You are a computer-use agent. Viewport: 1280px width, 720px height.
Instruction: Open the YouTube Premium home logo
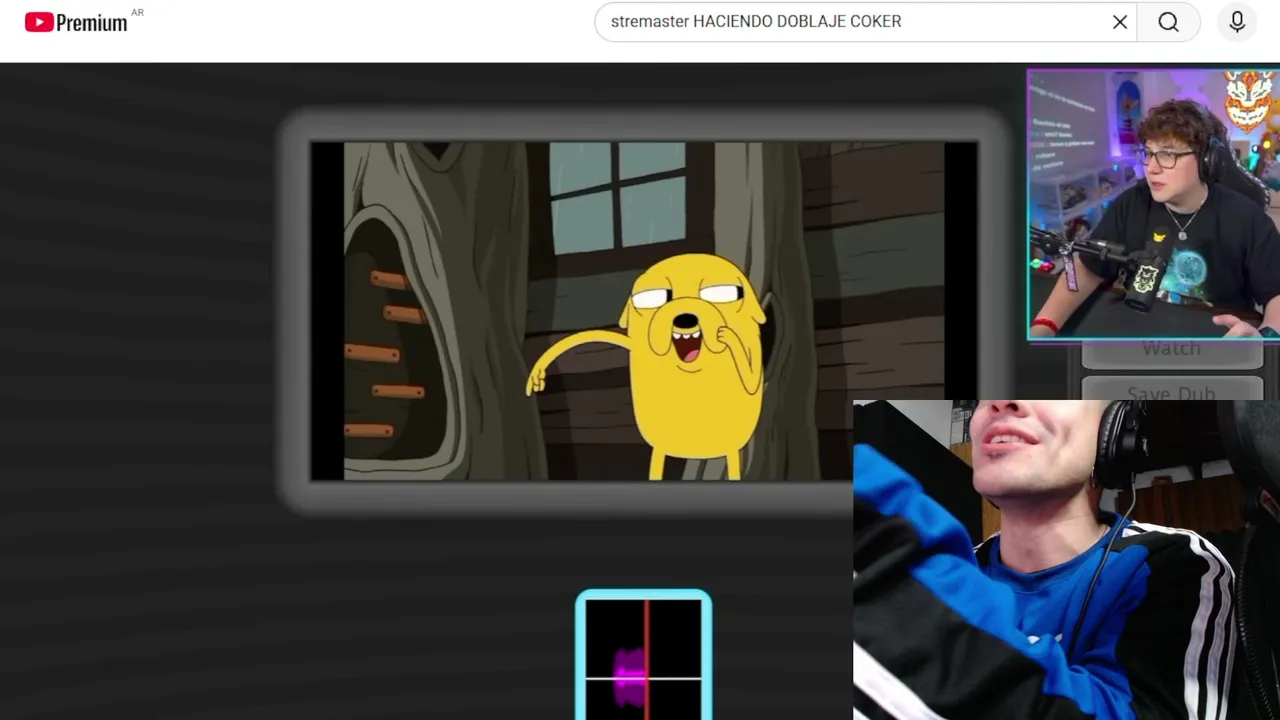[77, 22]
